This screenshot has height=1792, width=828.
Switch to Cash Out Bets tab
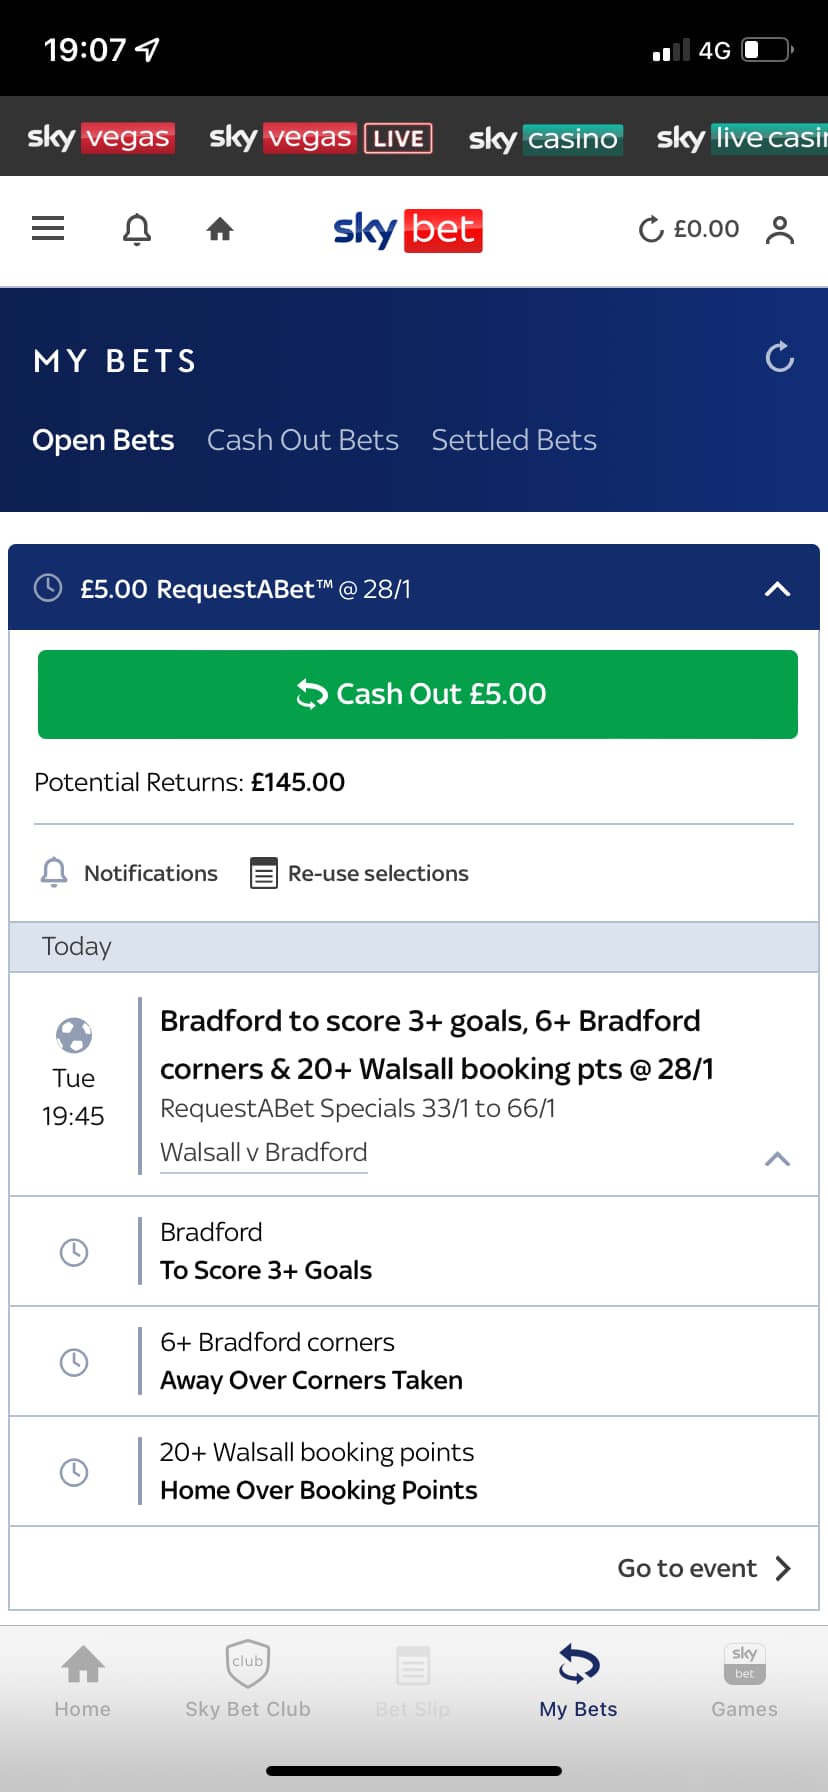tap(303, 440)
